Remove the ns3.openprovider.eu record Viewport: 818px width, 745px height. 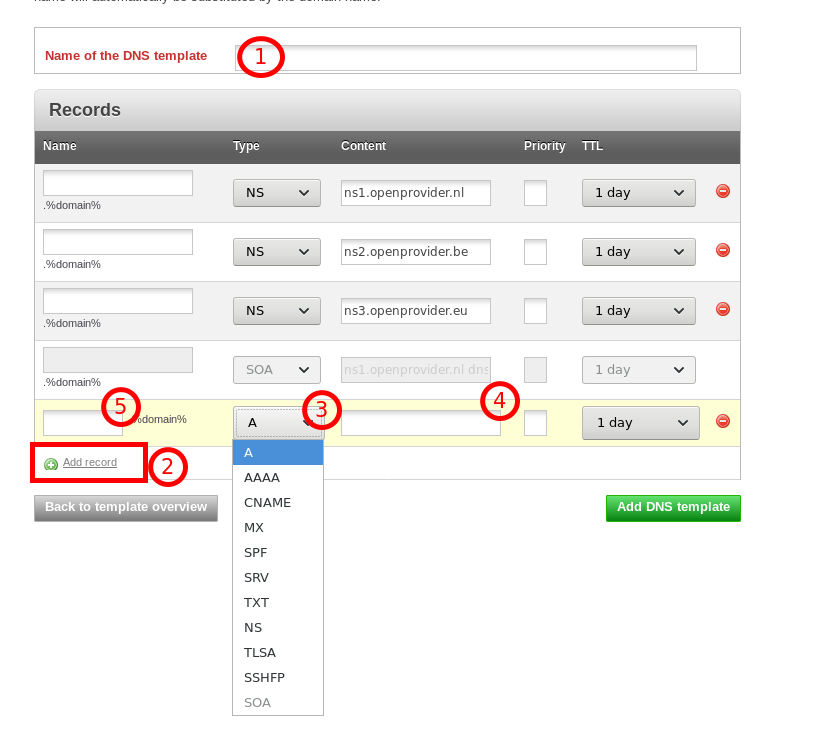(x=723, y=309)
